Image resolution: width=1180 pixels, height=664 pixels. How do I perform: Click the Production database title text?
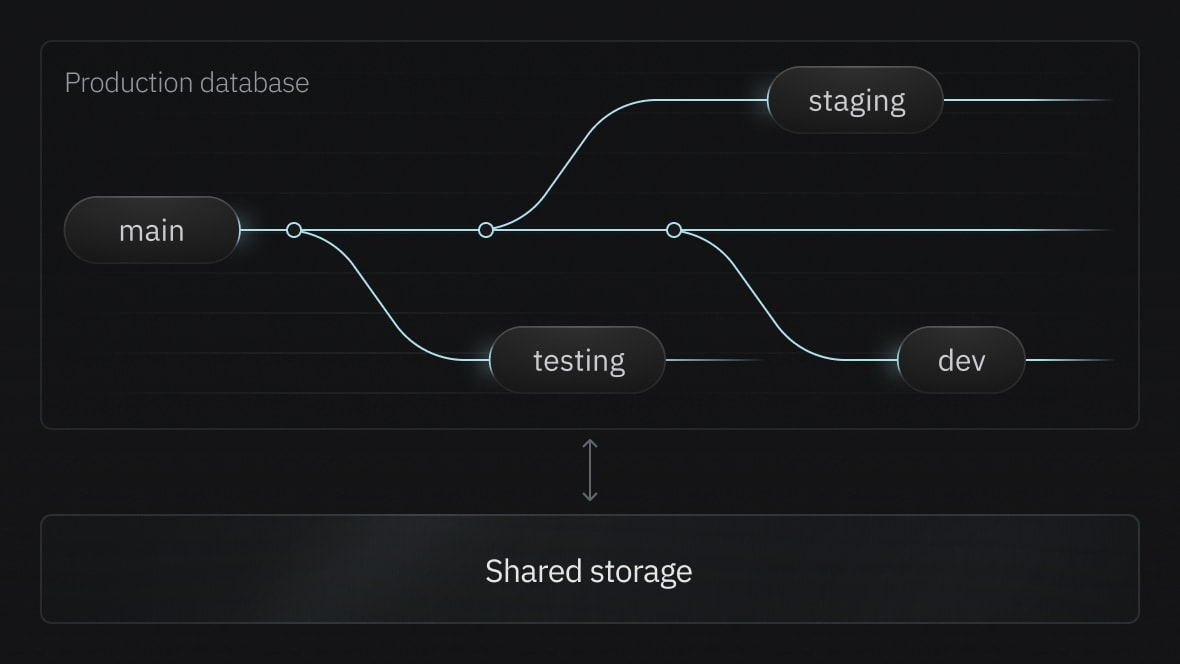coord(187,82)
